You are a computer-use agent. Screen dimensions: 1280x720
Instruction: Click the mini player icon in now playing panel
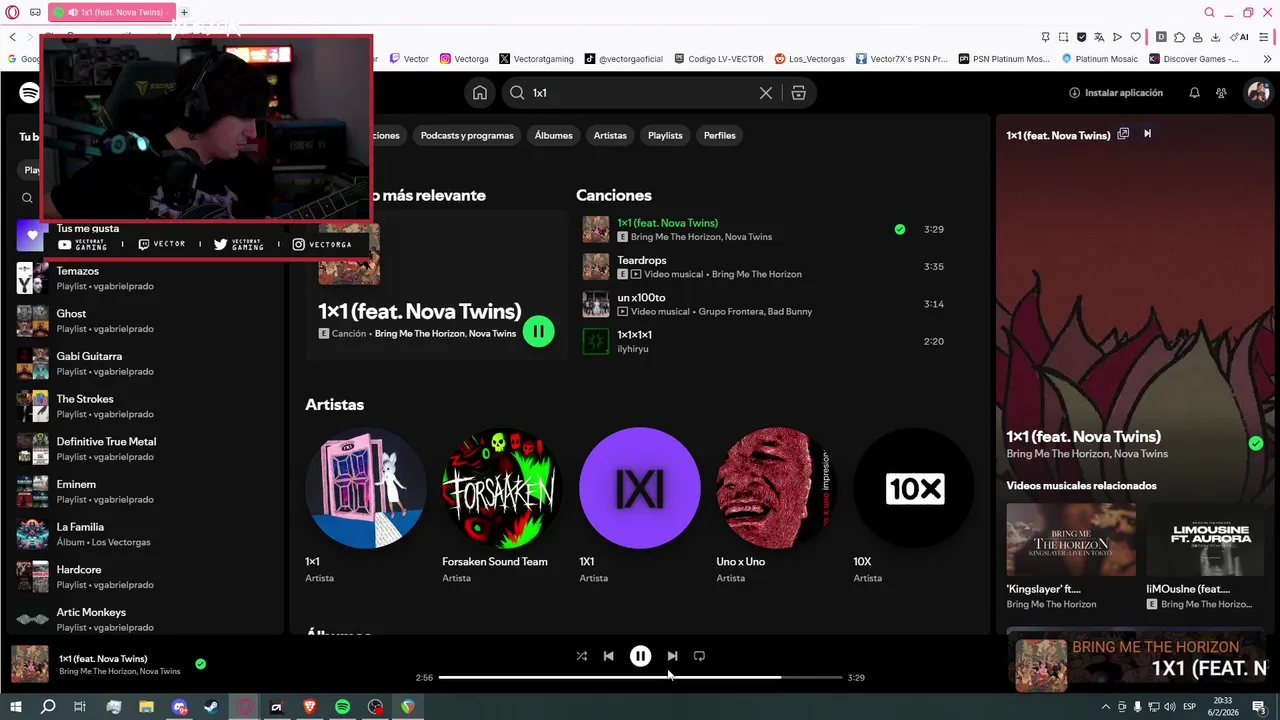1123,134
